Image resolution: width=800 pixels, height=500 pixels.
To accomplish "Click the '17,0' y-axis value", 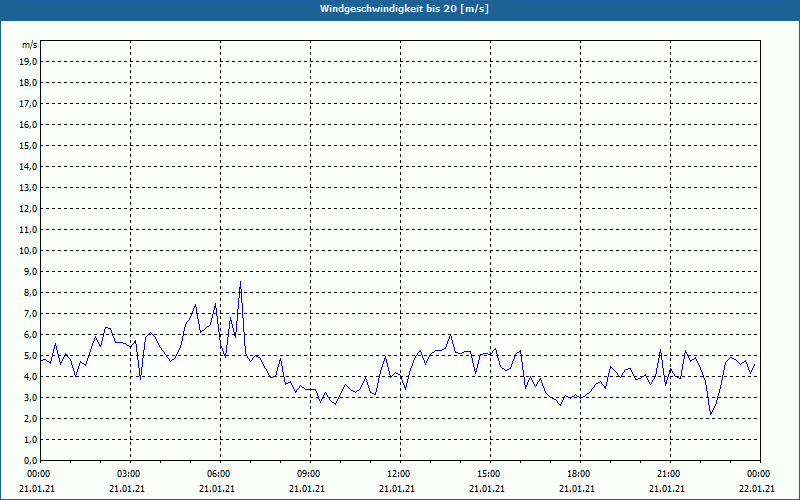I will 29,104.
